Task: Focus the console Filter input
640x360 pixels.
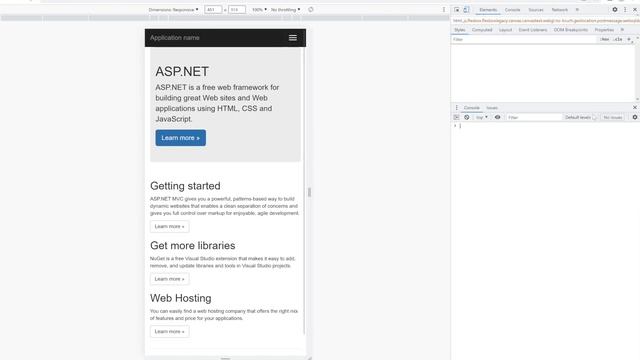Action: pyautogui.click(x=534, y=118)
